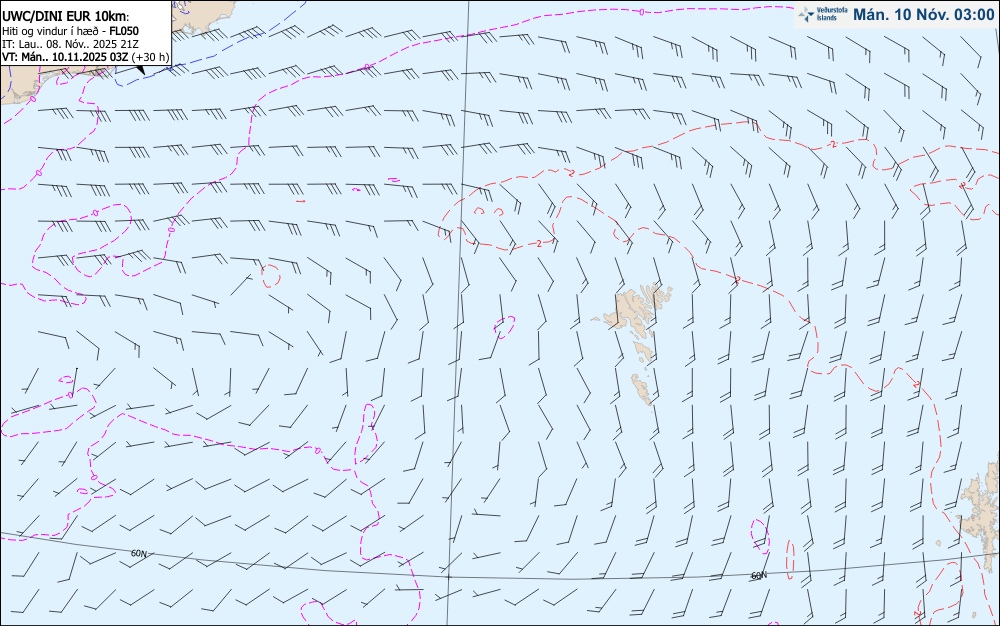Click the Veðurstofa Íslands logo
The image size is (1000, 626).
pyautogui.click(x=823, y=14)
